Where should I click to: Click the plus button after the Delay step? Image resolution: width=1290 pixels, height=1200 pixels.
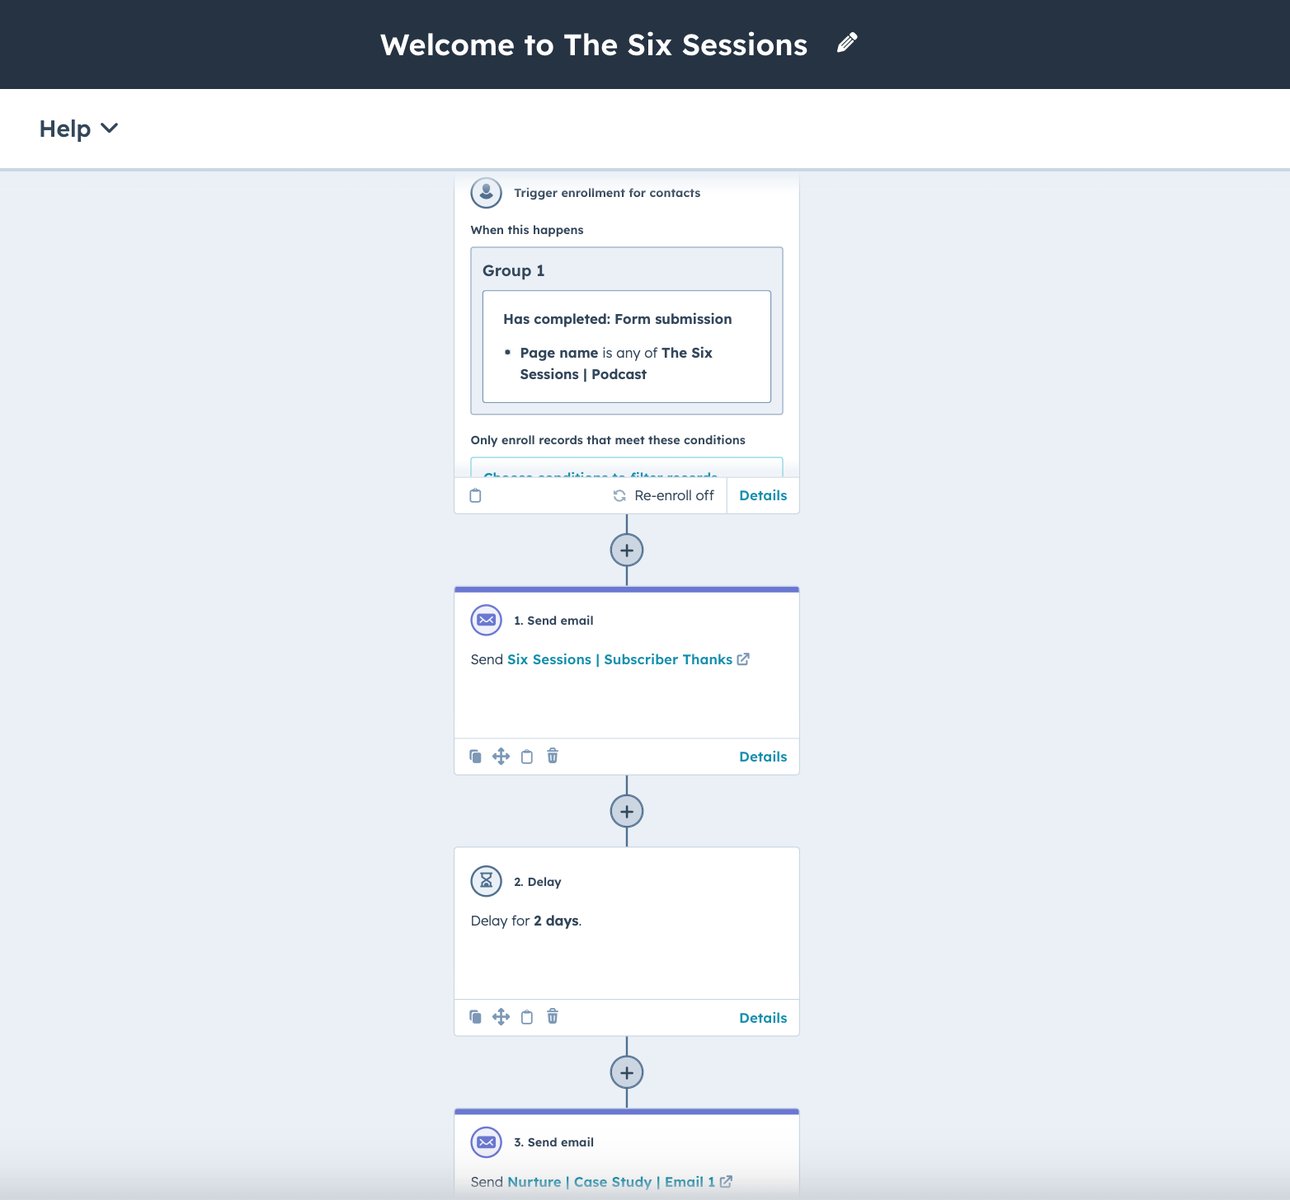click(626, 1071)
